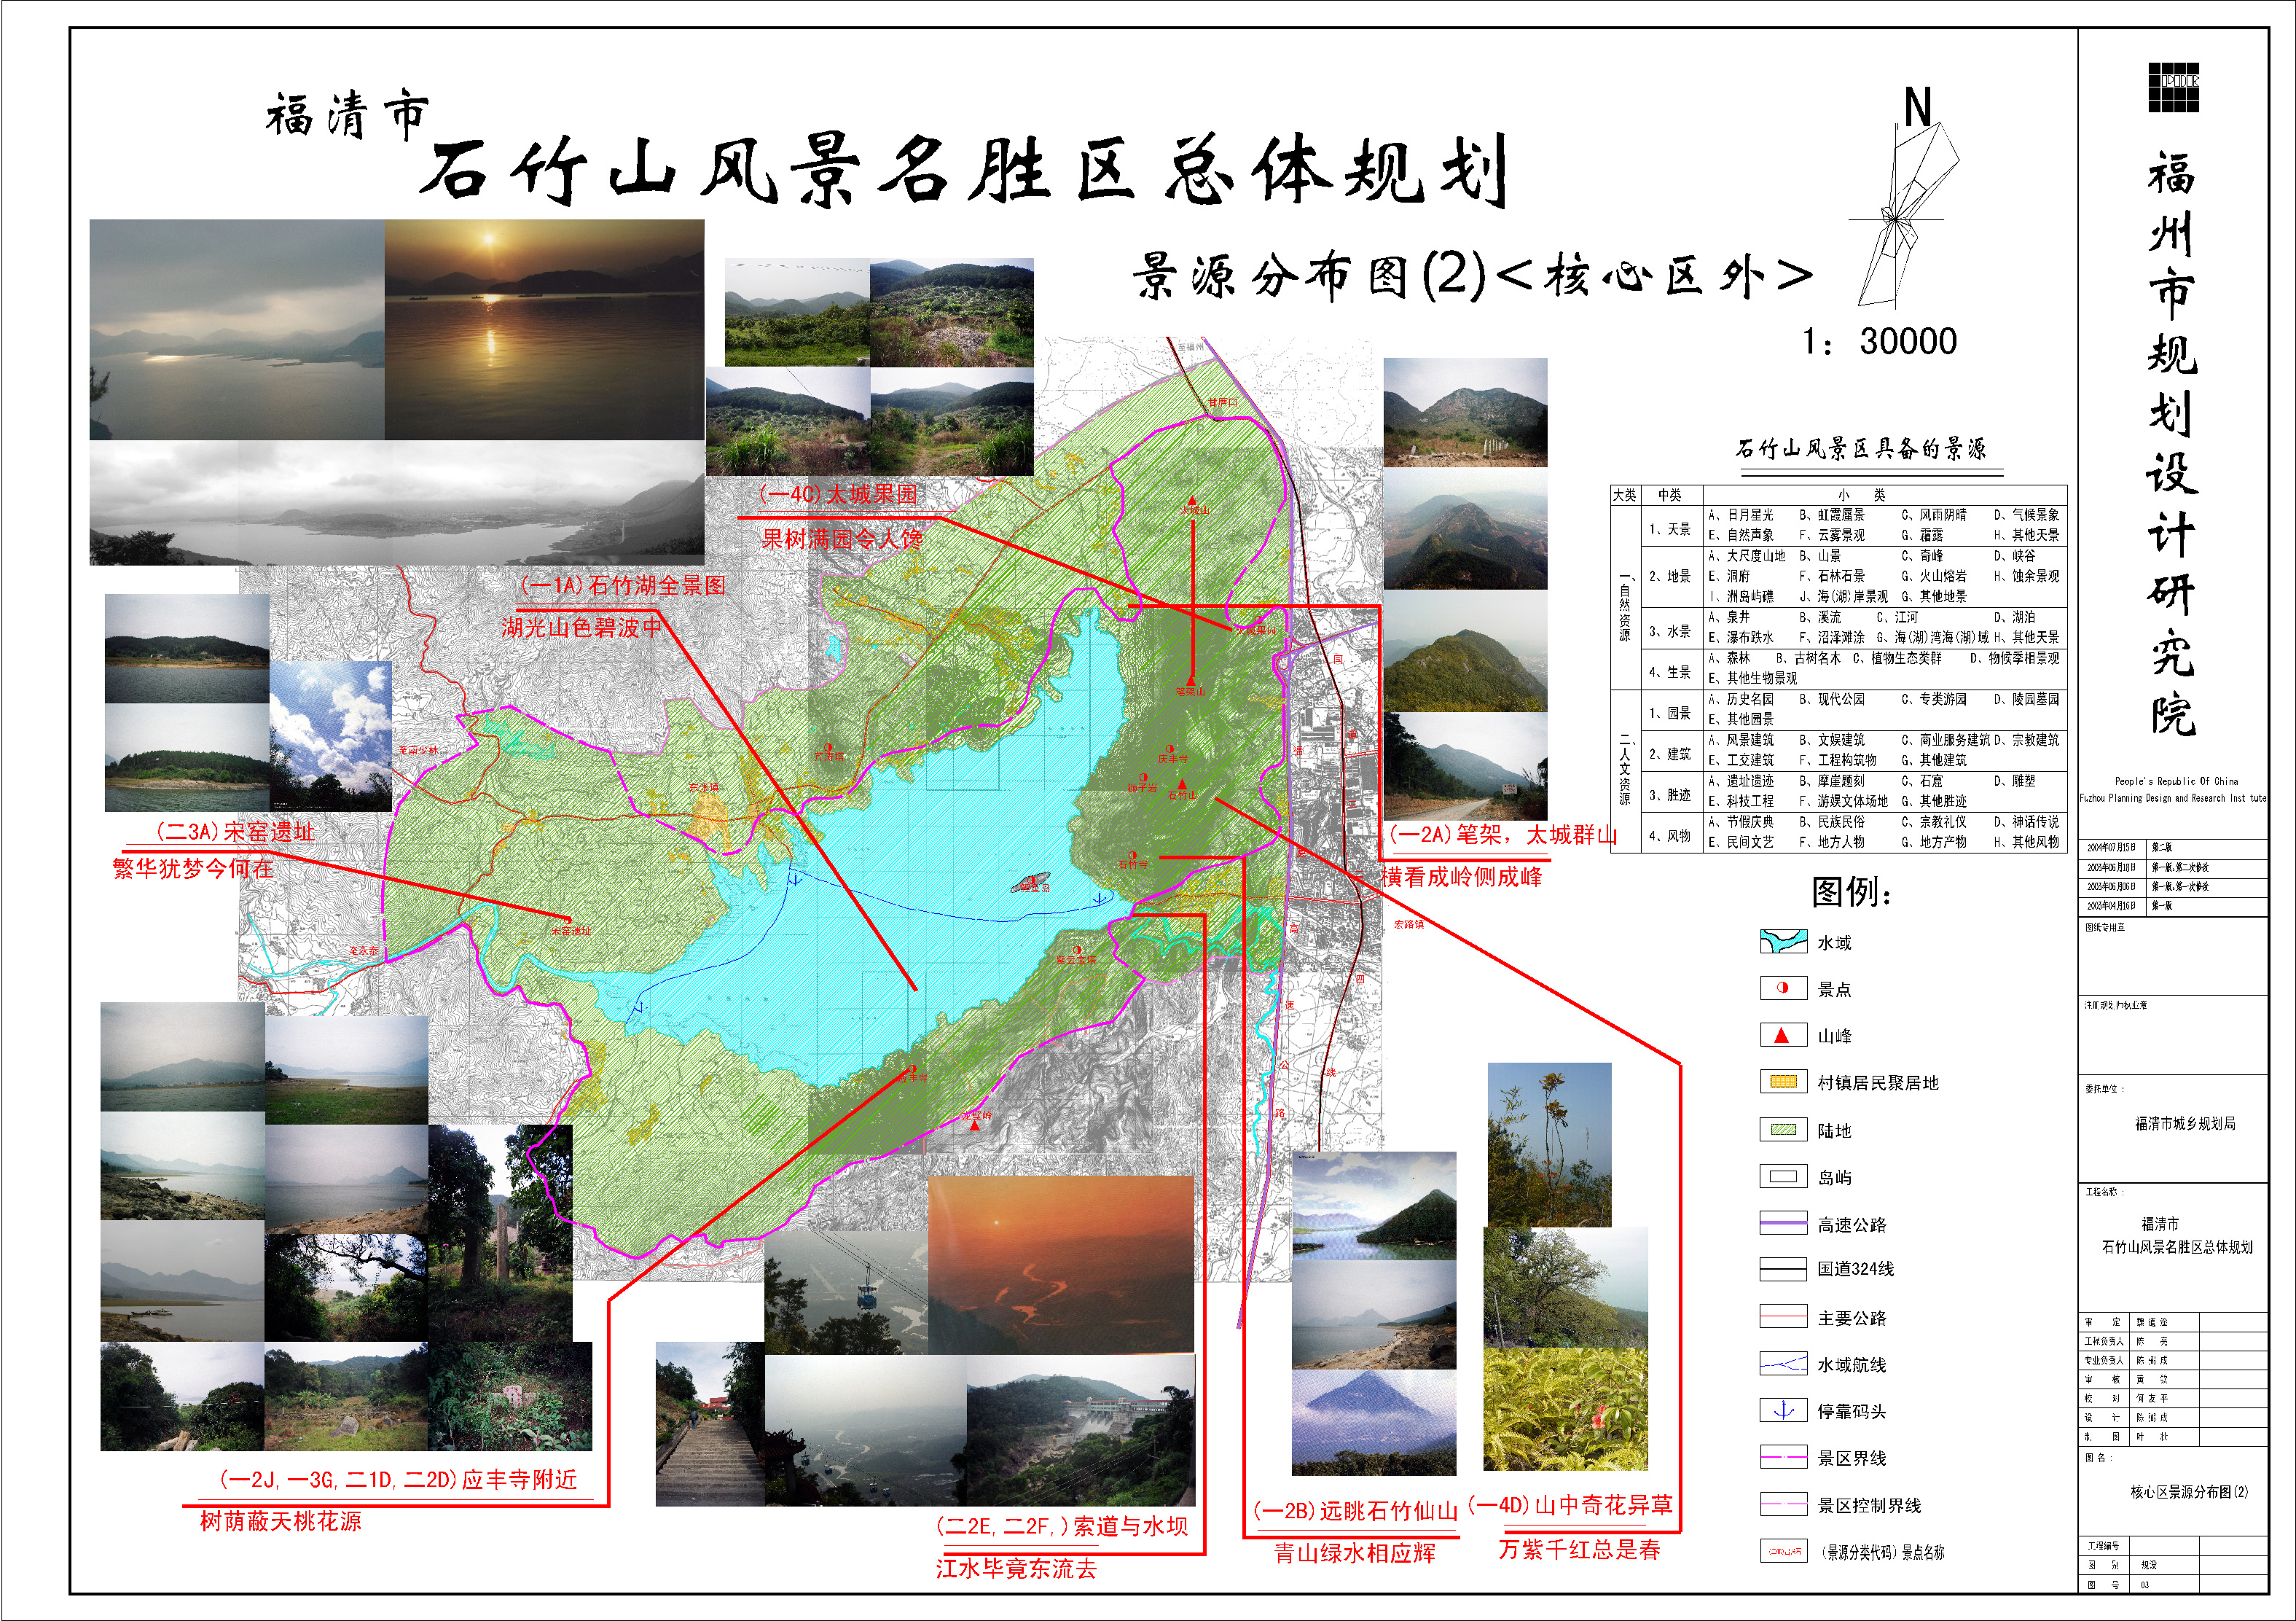2296x1621 pixels.
Task: Click the orange sunset river photo
Action: click(1061, 1265)
